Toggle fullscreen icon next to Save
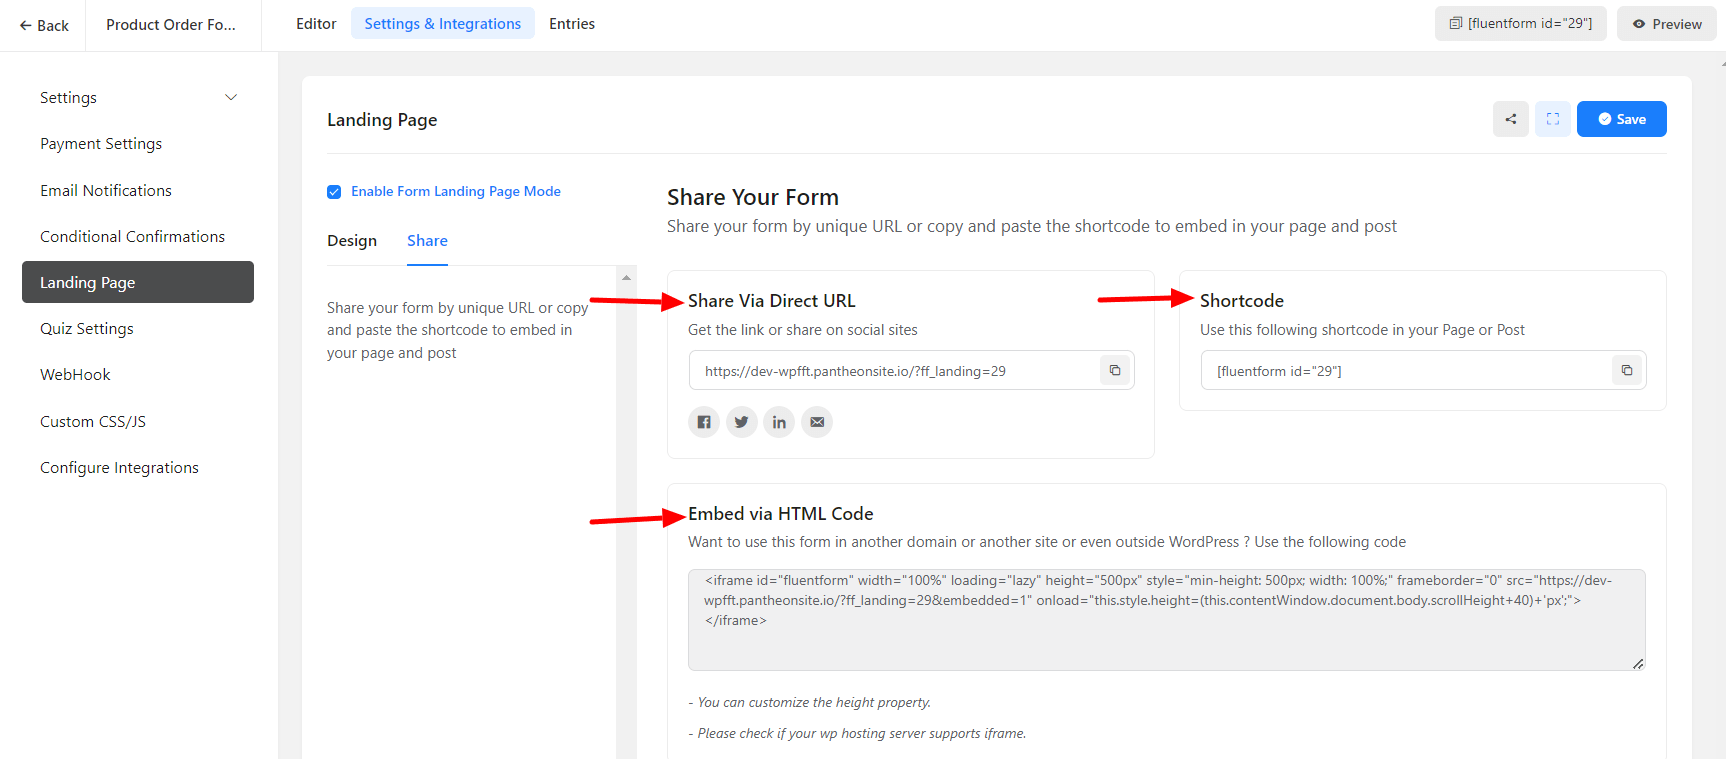This screenshot has height=759, width=1726. click(x=1553, y=119)
